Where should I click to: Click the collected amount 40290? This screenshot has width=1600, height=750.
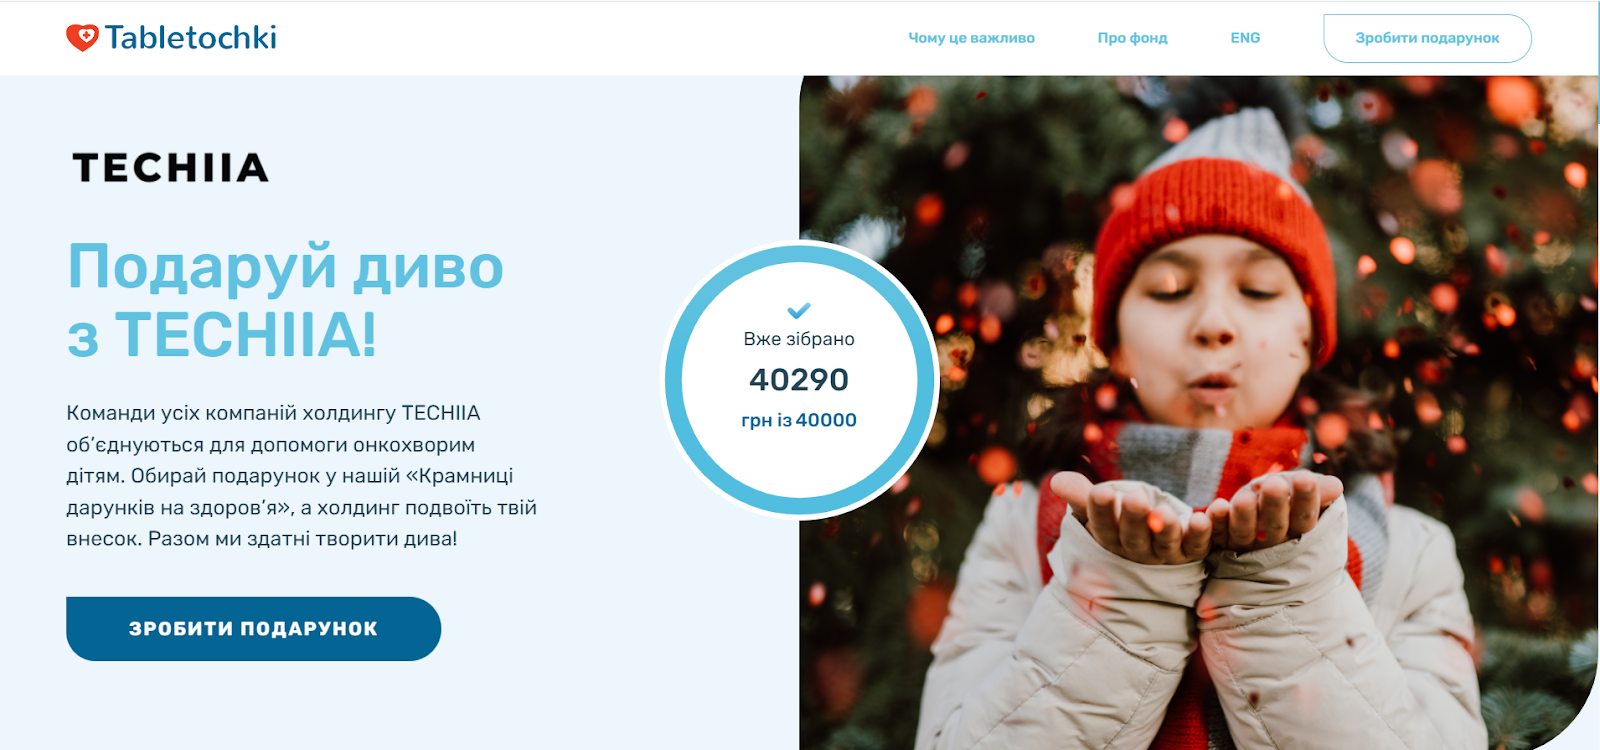point(799,380)
